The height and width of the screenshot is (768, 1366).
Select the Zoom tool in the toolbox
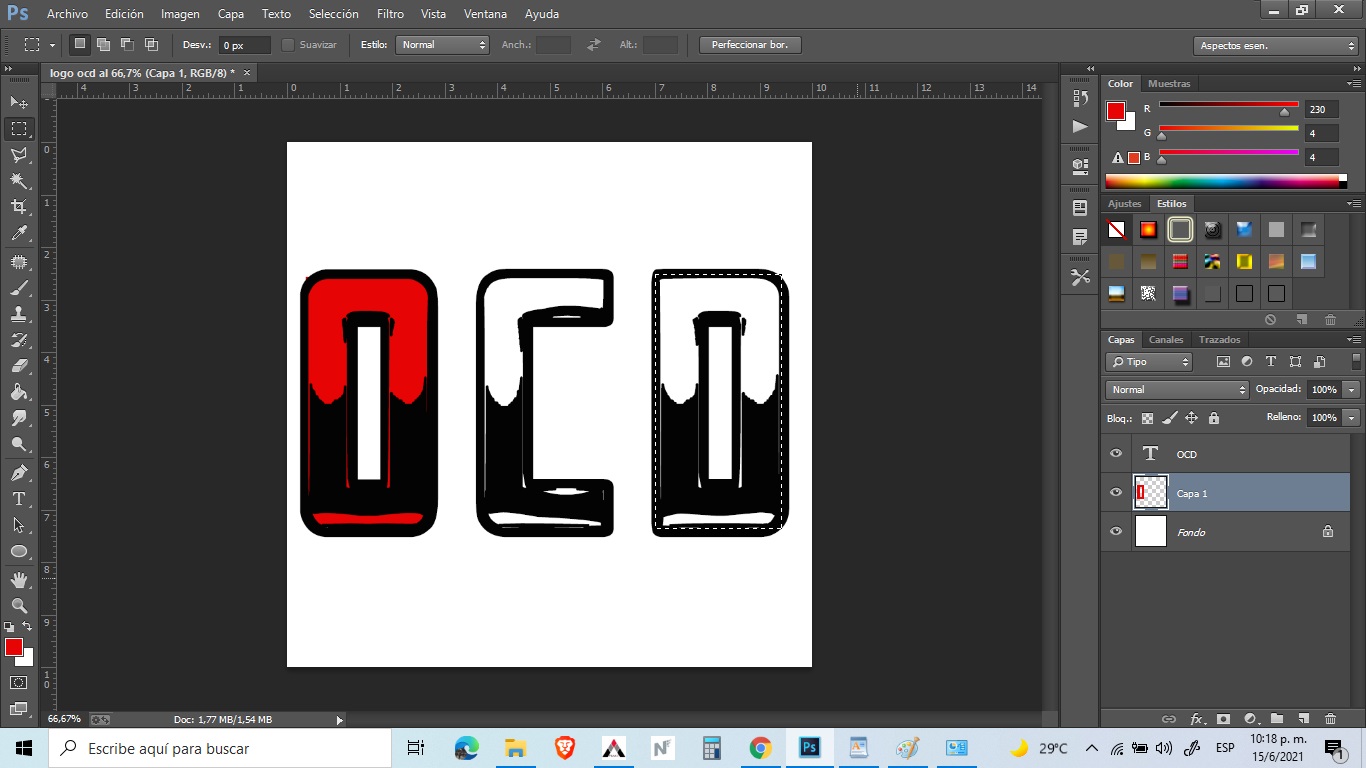[x=19, y=606]
